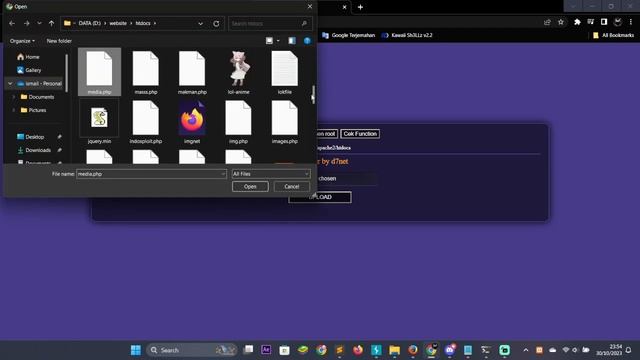This screenshot has height=360, width=640.
Task: Click the taskbar Search box
Action: point(192,350)
